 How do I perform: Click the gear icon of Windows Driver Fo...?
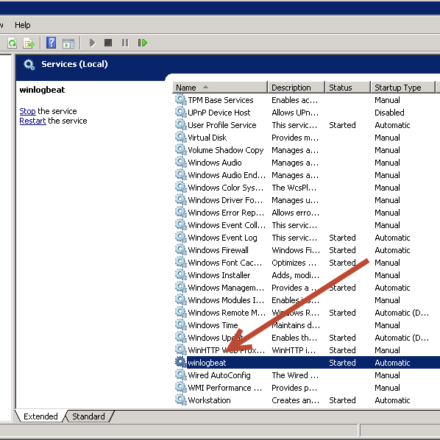181,200
